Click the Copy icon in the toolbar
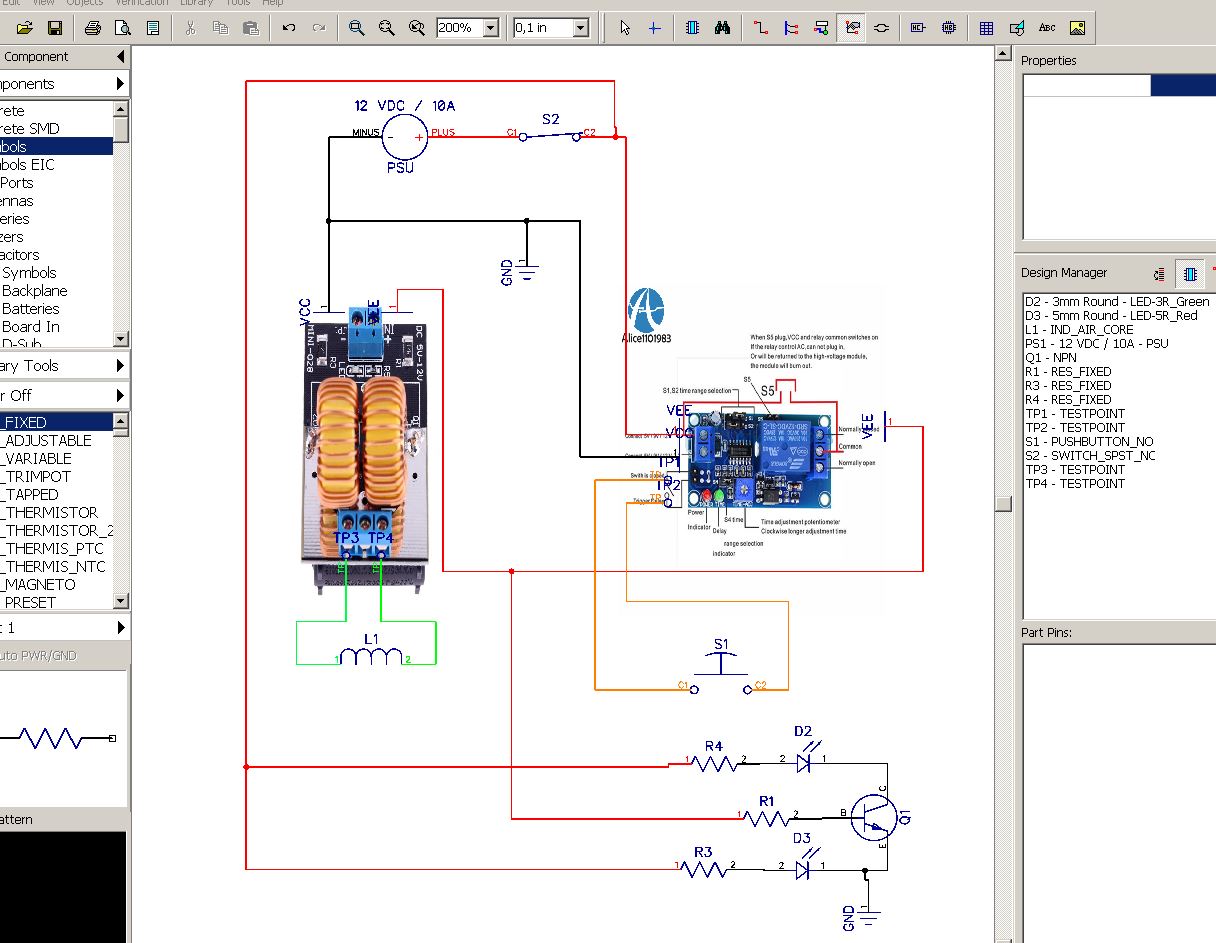1216x943 pixels. click(x=220, y=28)
